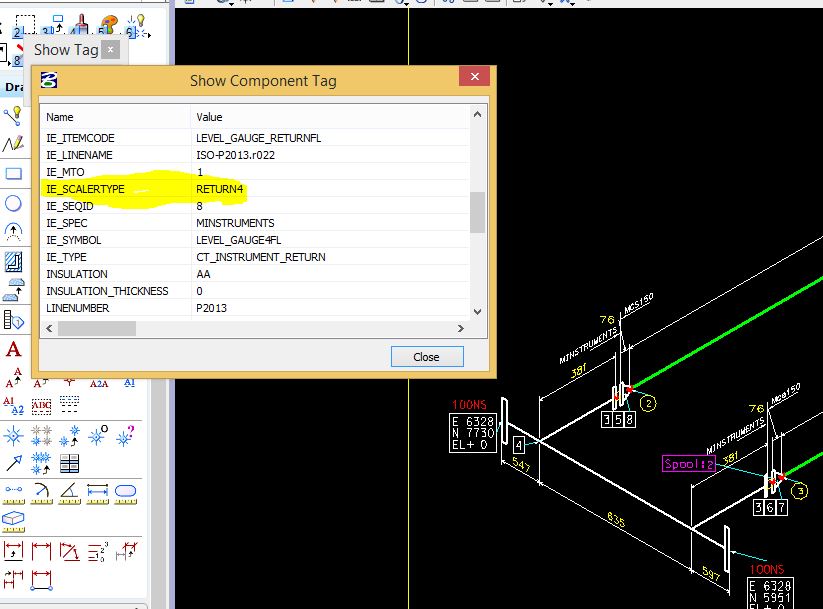Select the tag list element tool

point(13,319)
